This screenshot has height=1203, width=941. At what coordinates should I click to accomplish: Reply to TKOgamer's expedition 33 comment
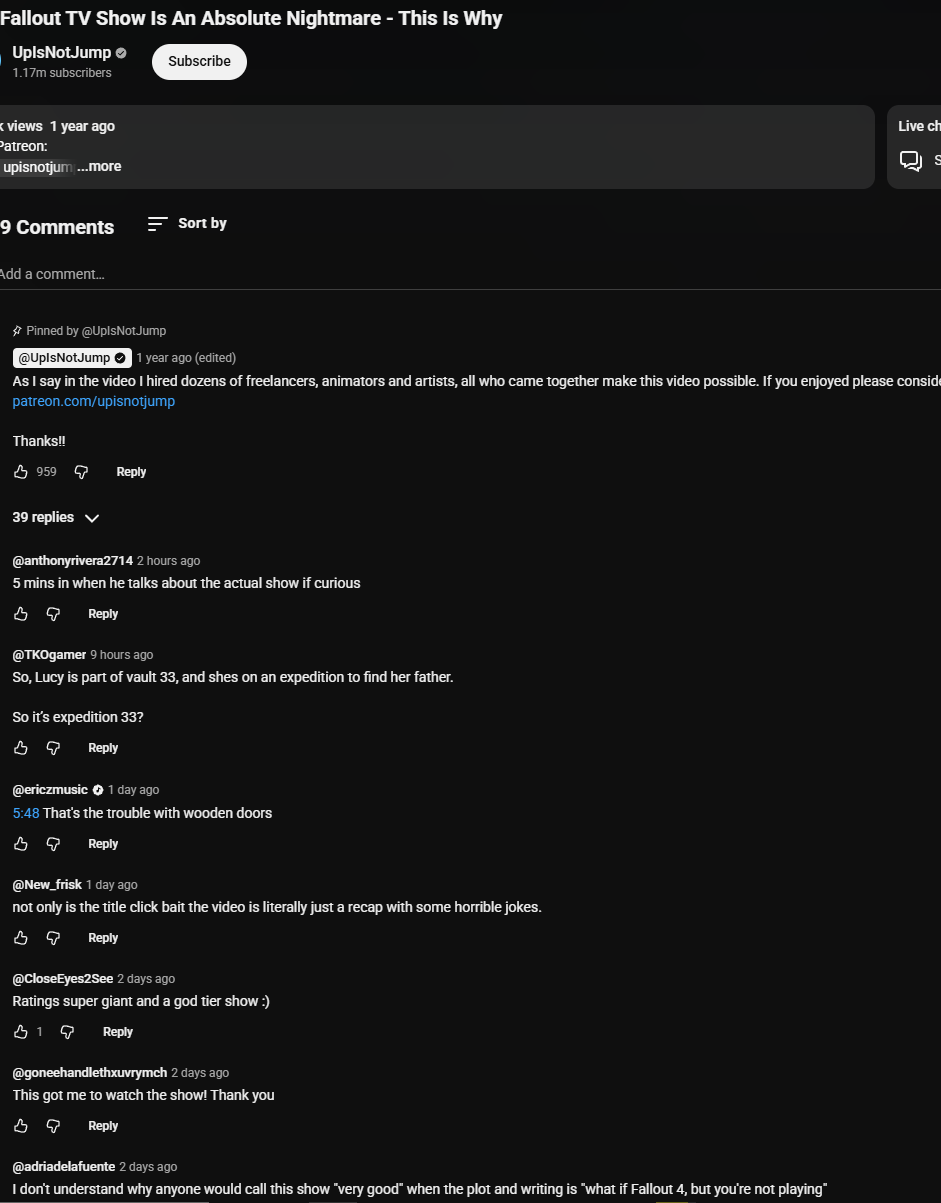point(103,748)
